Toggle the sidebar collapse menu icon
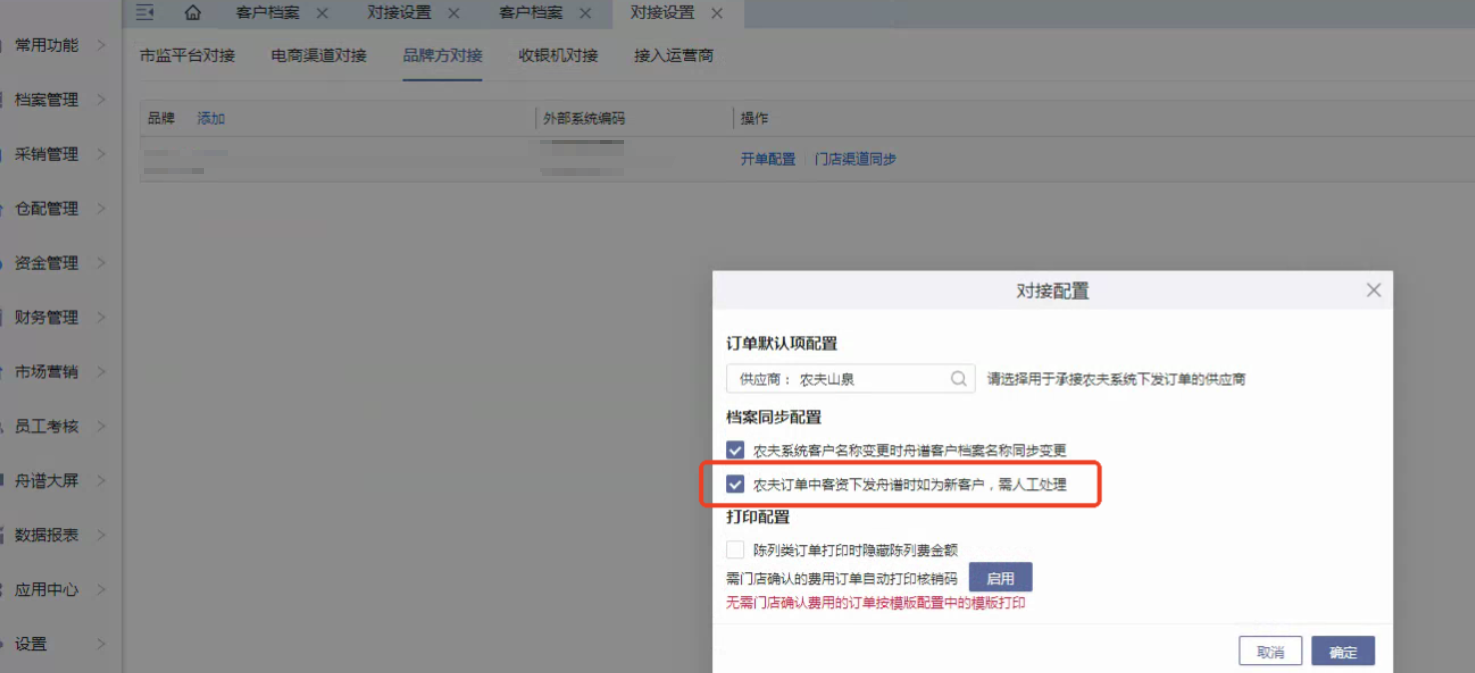The image size is (1475, 673). pos(145,13)
